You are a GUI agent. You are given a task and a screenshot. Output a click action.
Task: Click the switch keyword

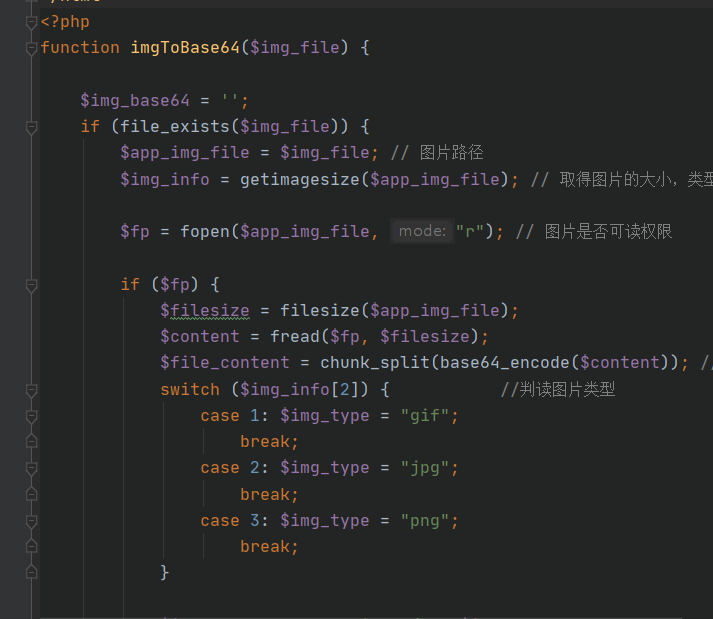click(190, 390)
